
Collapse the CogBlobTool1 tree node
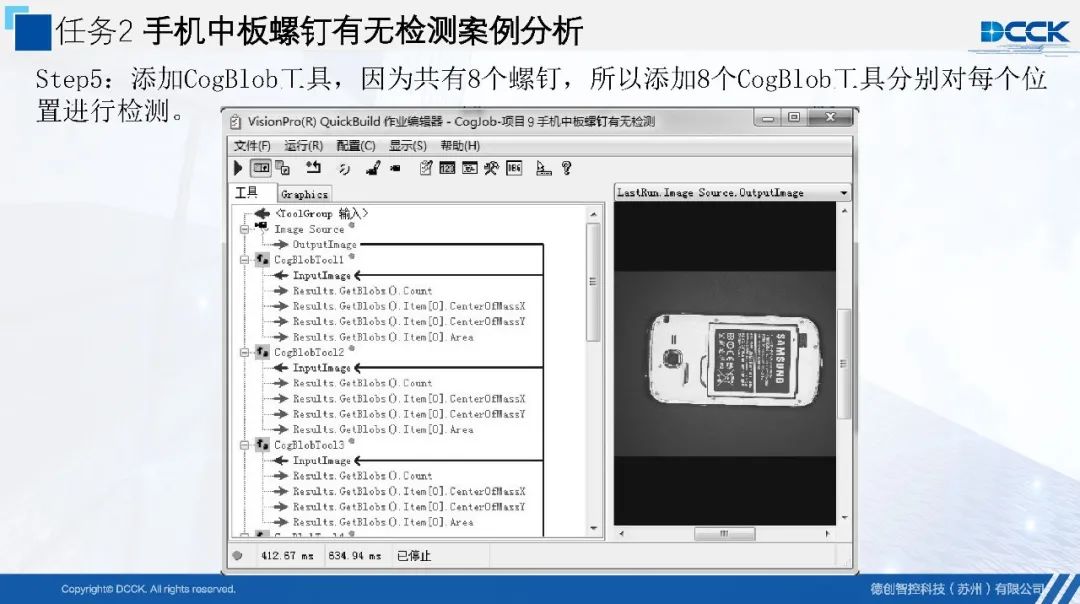pos(244,260)
